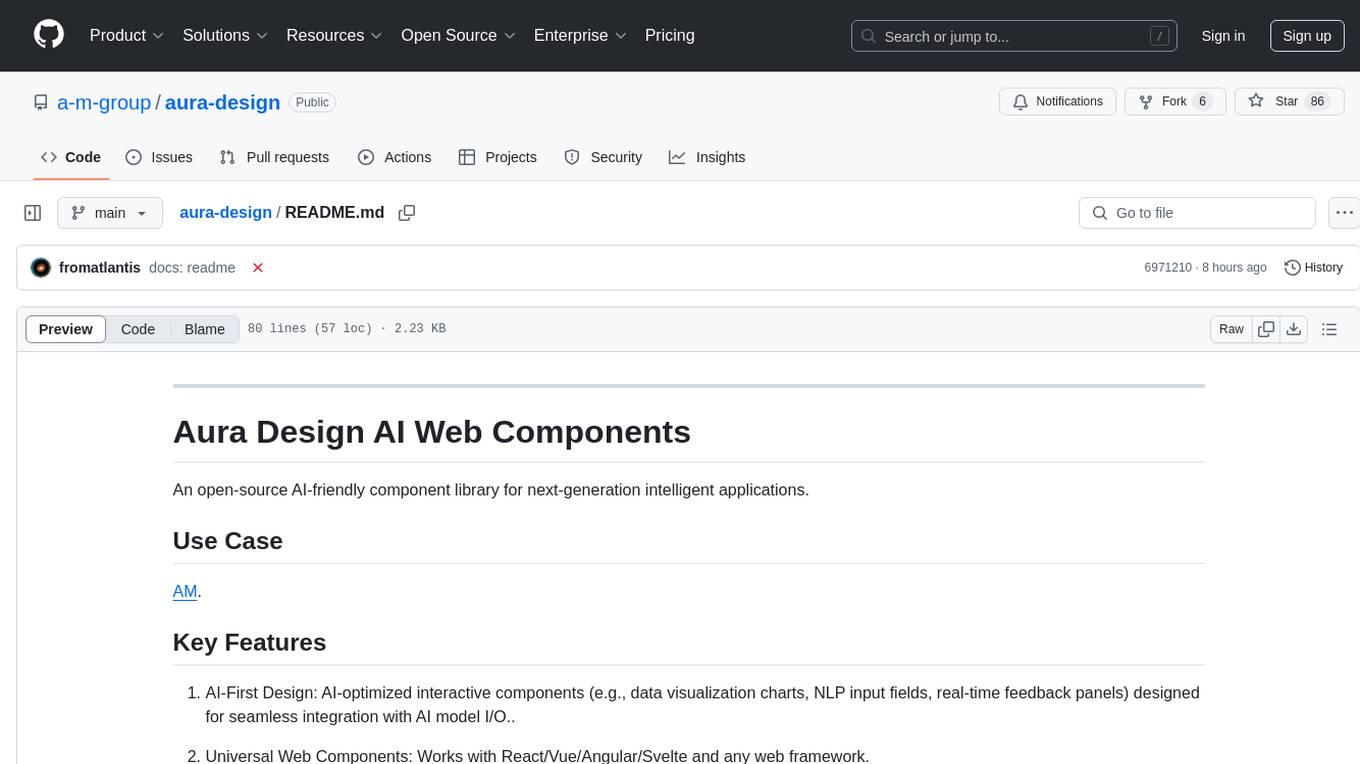1360x764 pixels.
Task: View the fork count 6
Action: 1202,102
